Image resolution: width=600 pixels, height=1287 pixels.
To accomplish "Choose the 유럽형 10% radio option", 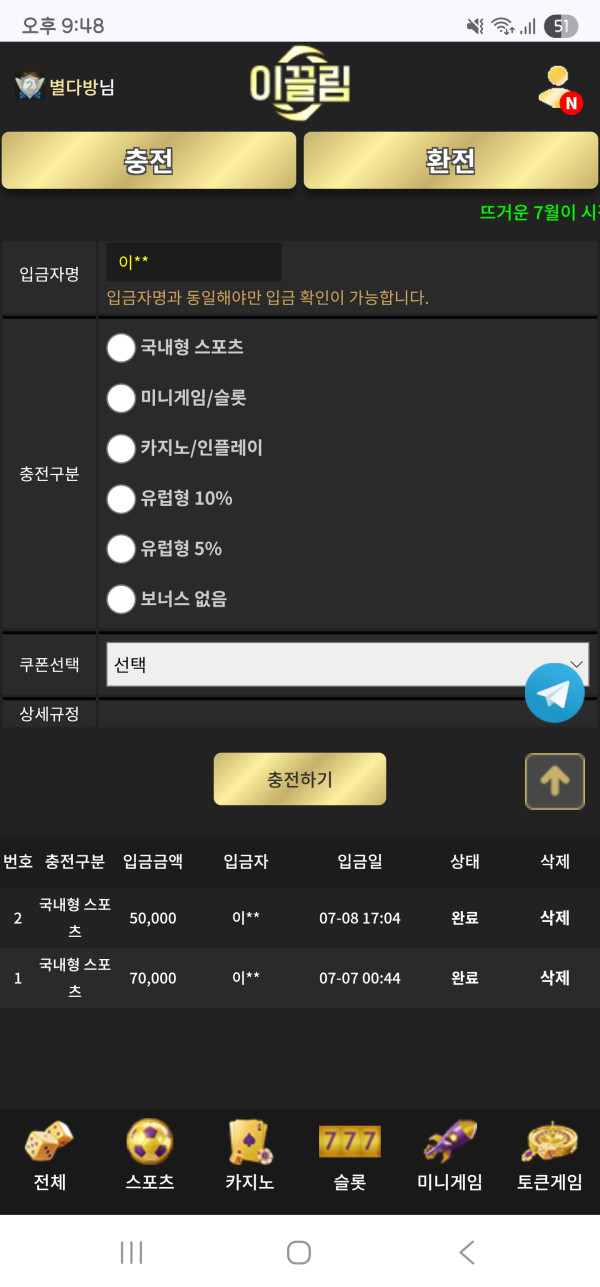I will (121, 498).
